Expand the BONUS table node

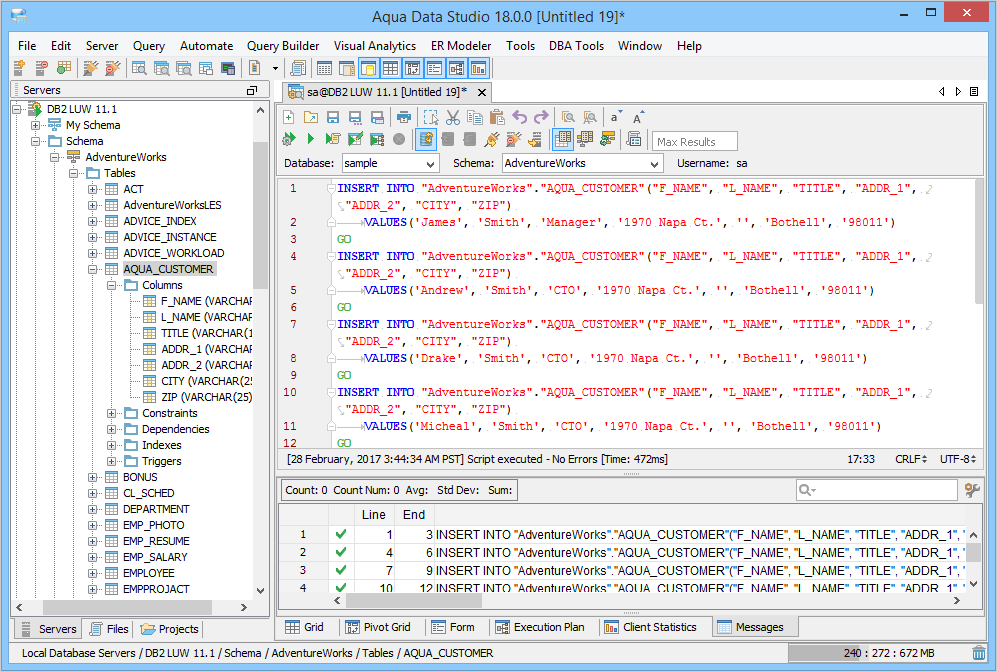[93, 477]
